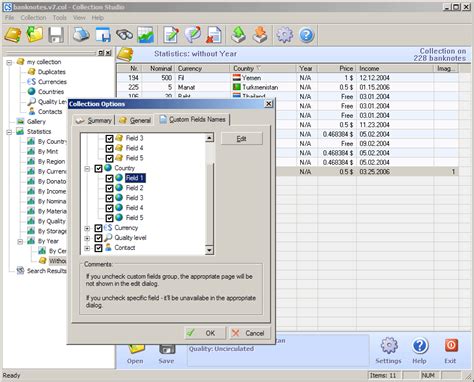This screenshot has width=474, height=382.
Task: Click the open folder toolbar icon
Action: click(x=35, y=35)
